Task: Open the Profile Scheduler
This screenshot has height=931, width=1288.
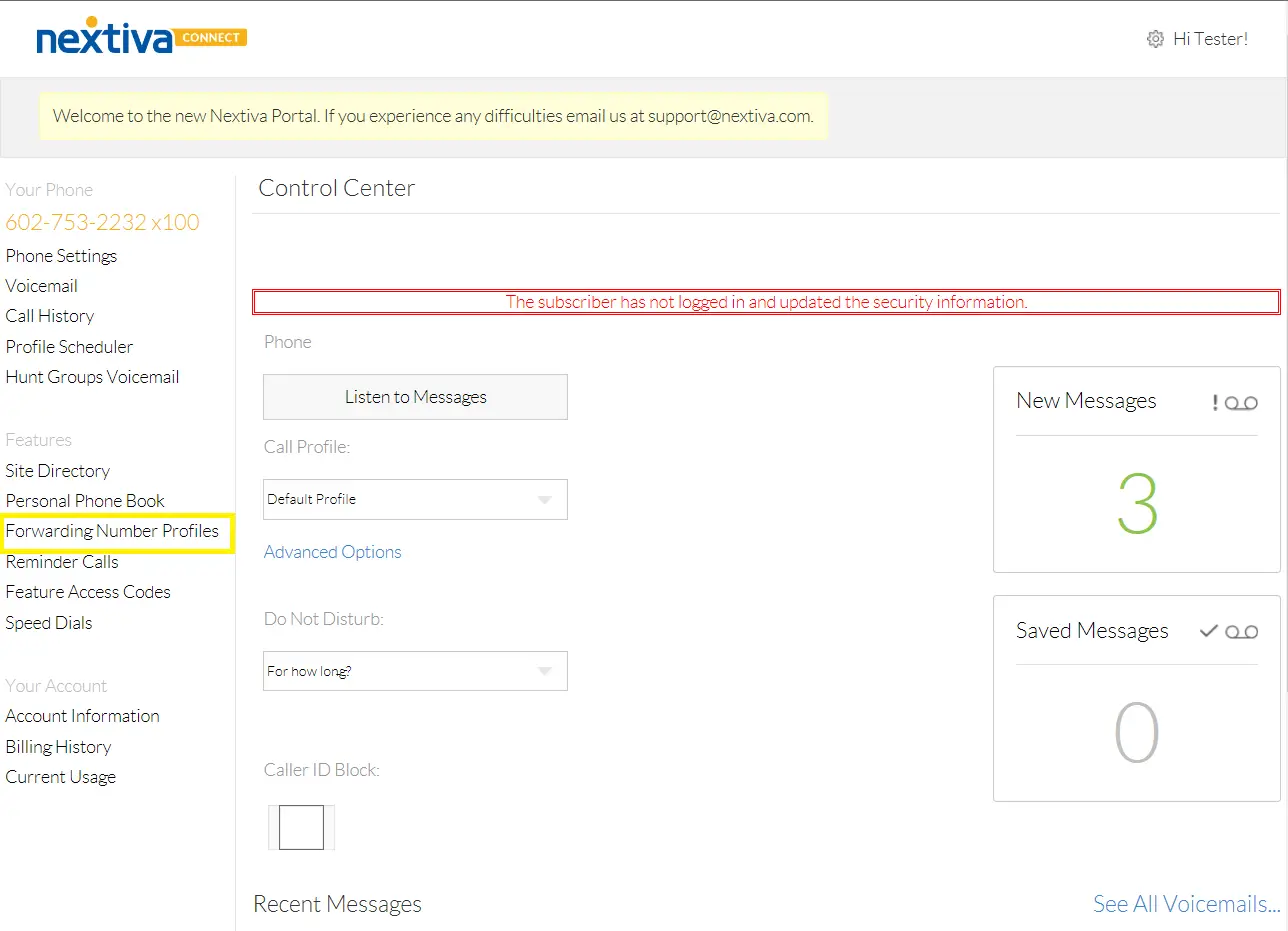Action: (x=69, y=347)
